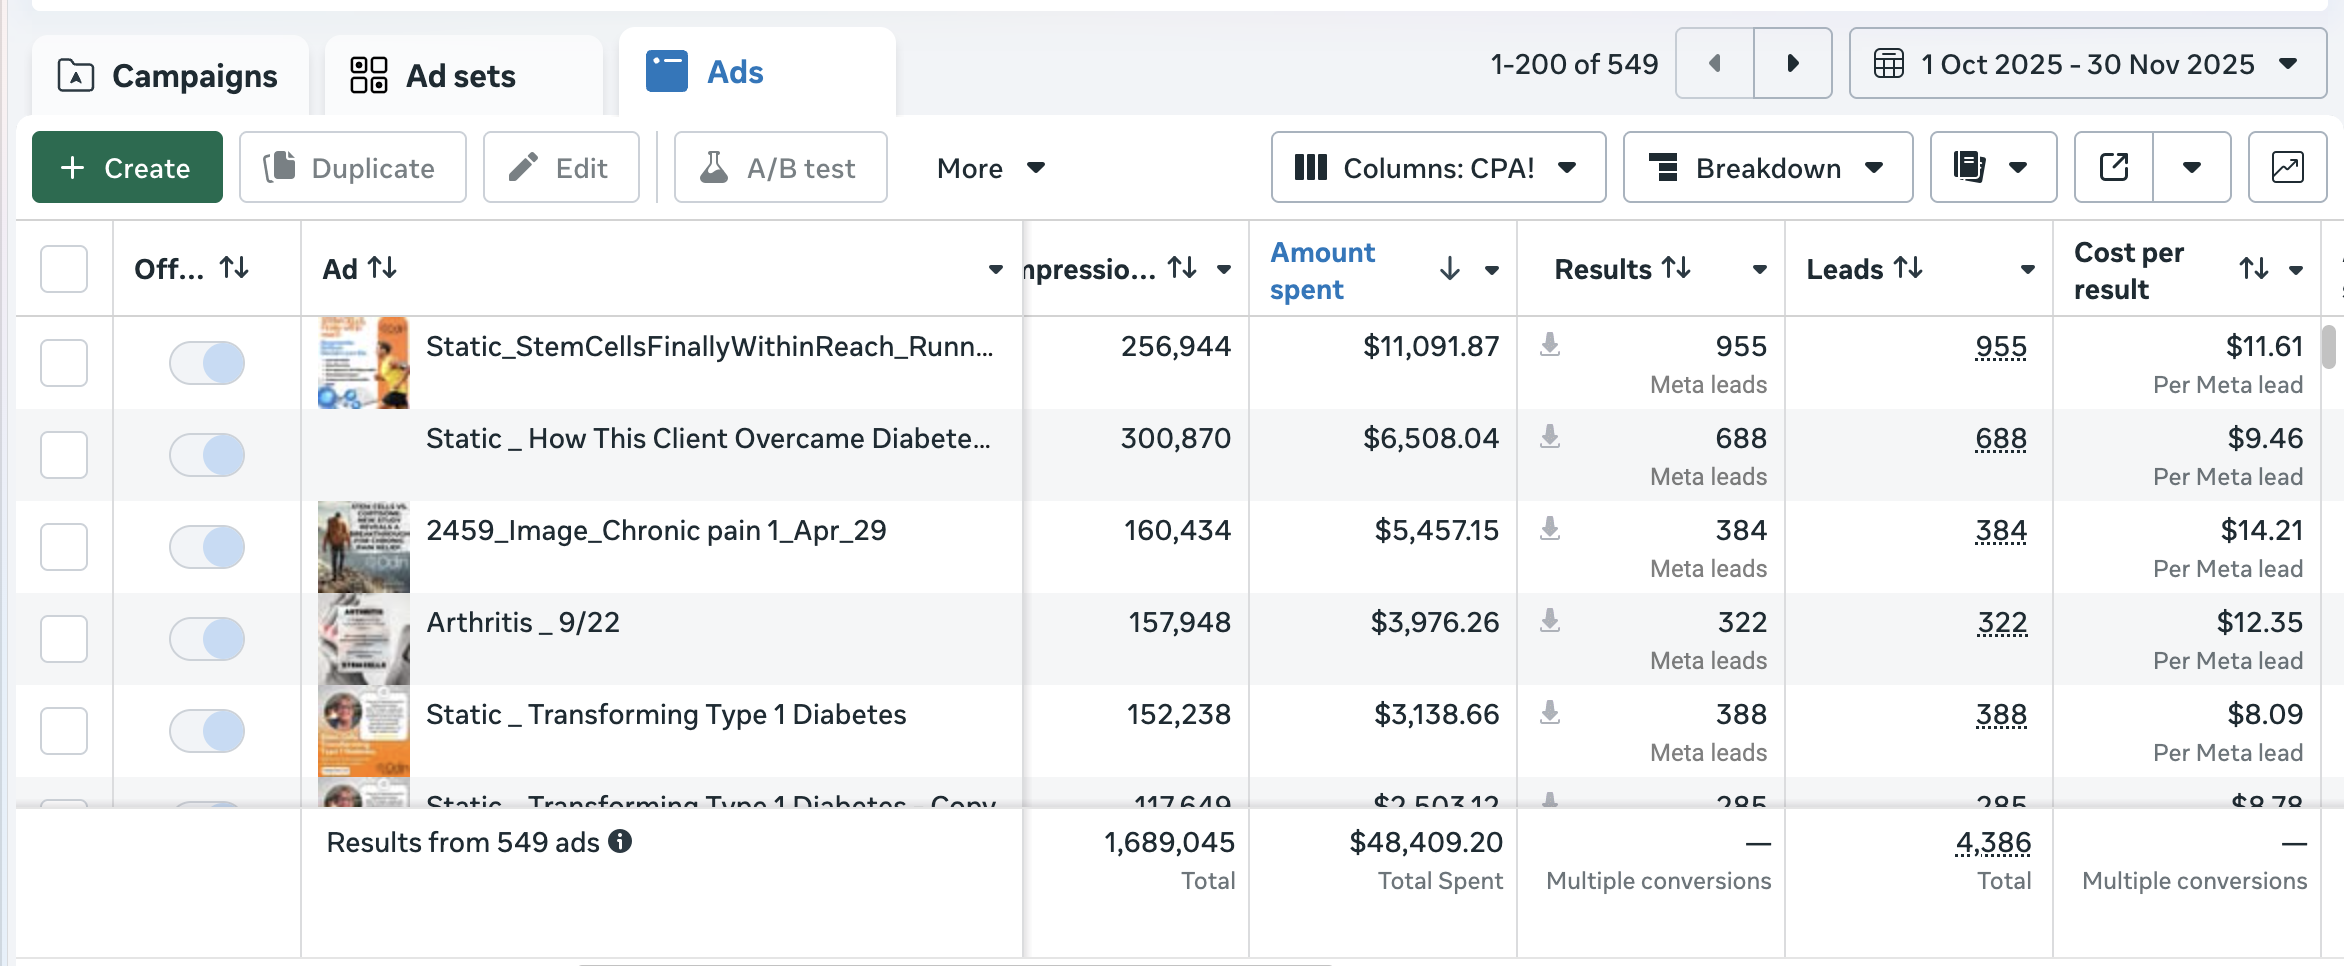Click the vertical table scrollbar
The image size is (2344, 966).
pos(2329,347)
